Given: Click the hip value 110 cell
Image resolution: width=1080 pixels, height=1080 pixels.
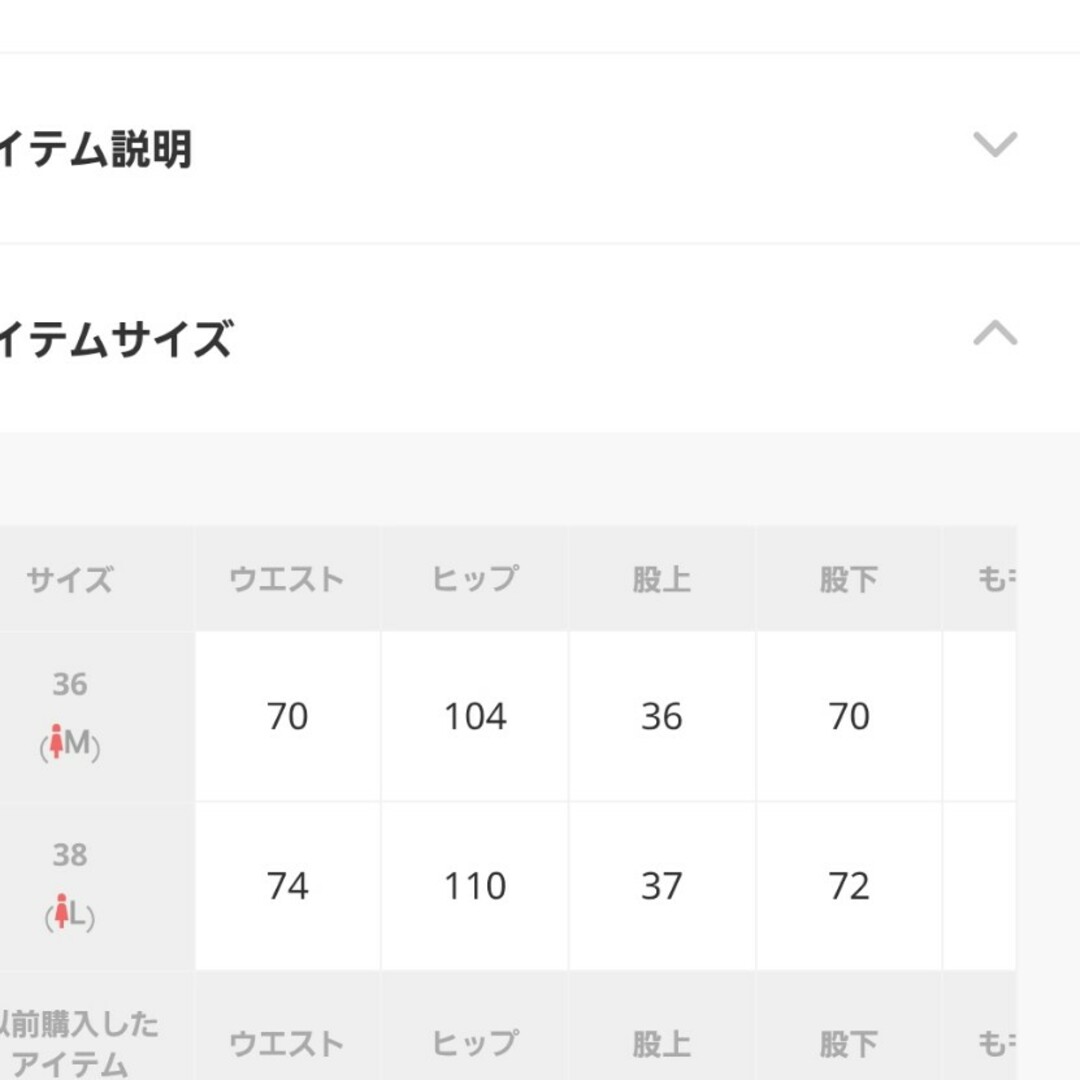Looking at the screenshot, I should (x=475, y=886).
